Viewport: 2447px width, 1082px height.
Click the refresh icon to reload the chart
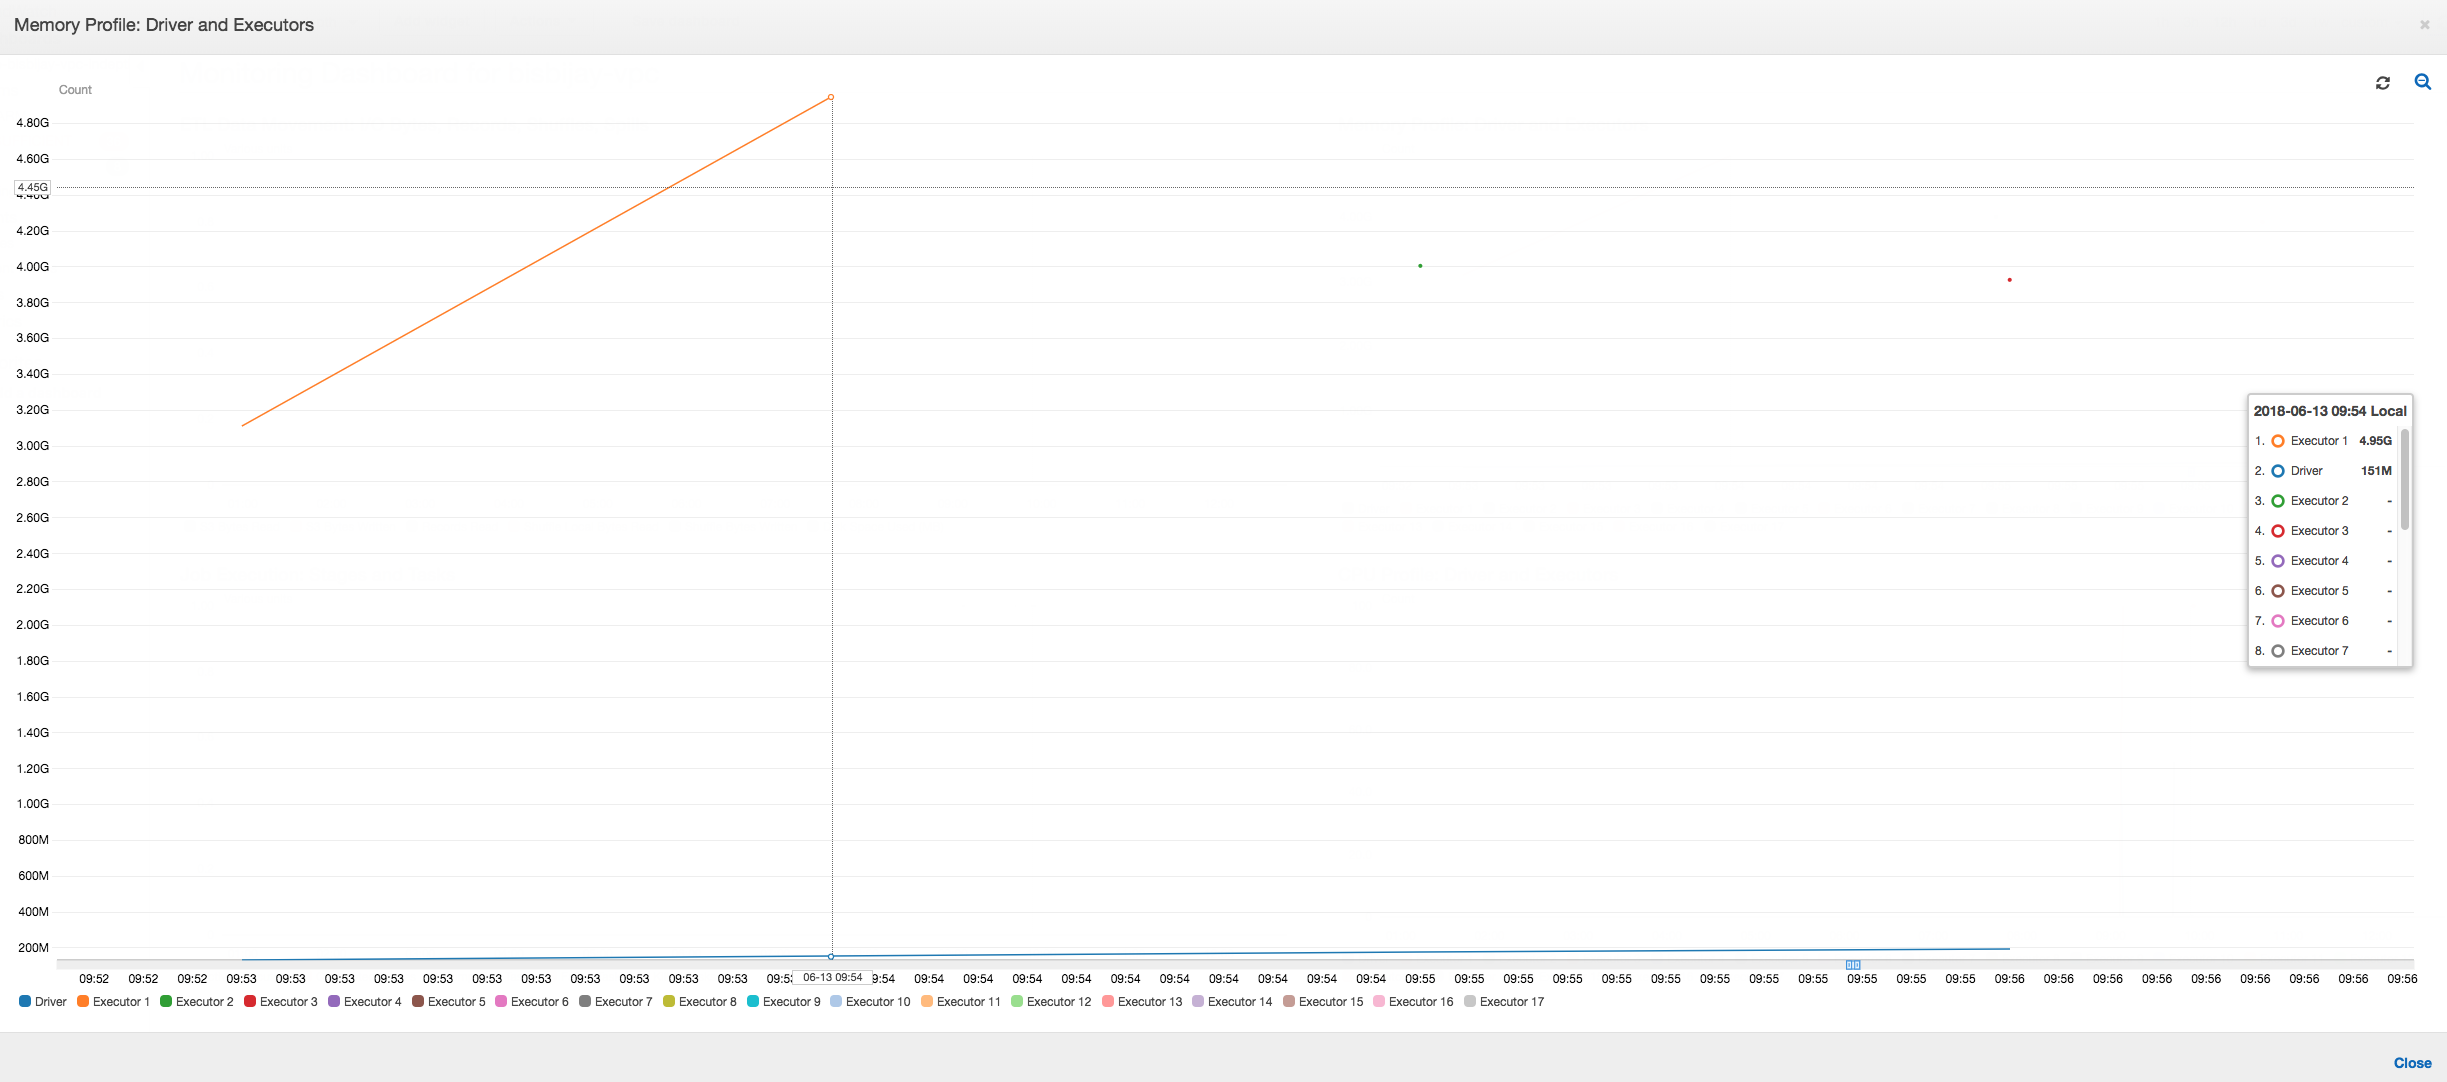[x=2383, y=82]
